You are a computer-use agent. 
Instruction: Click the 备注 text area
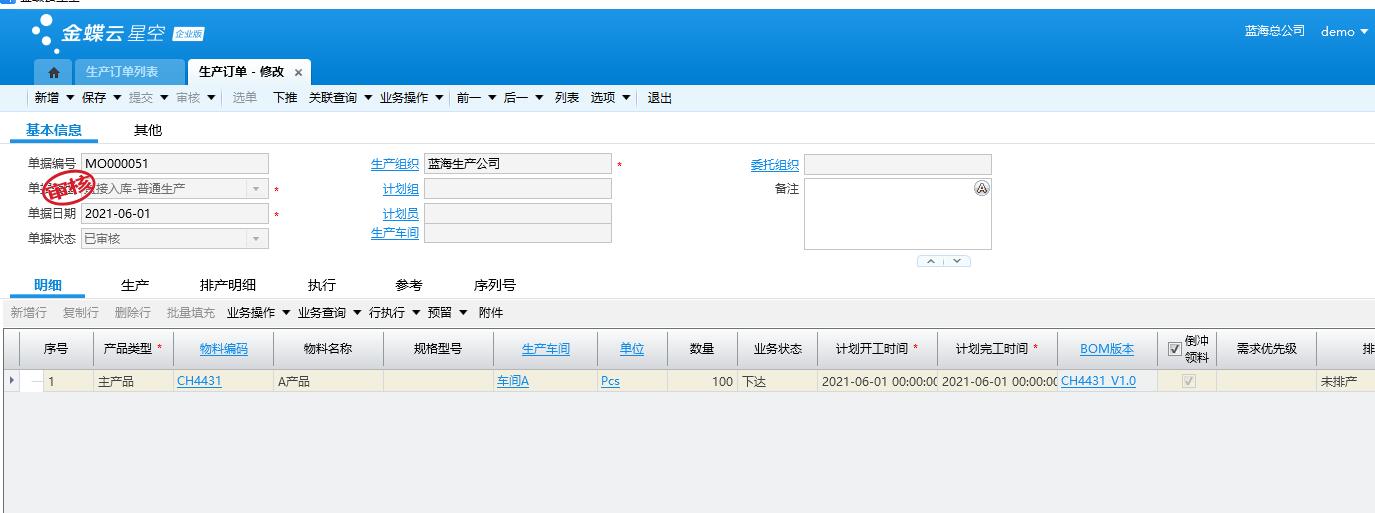tap(898, 214)
